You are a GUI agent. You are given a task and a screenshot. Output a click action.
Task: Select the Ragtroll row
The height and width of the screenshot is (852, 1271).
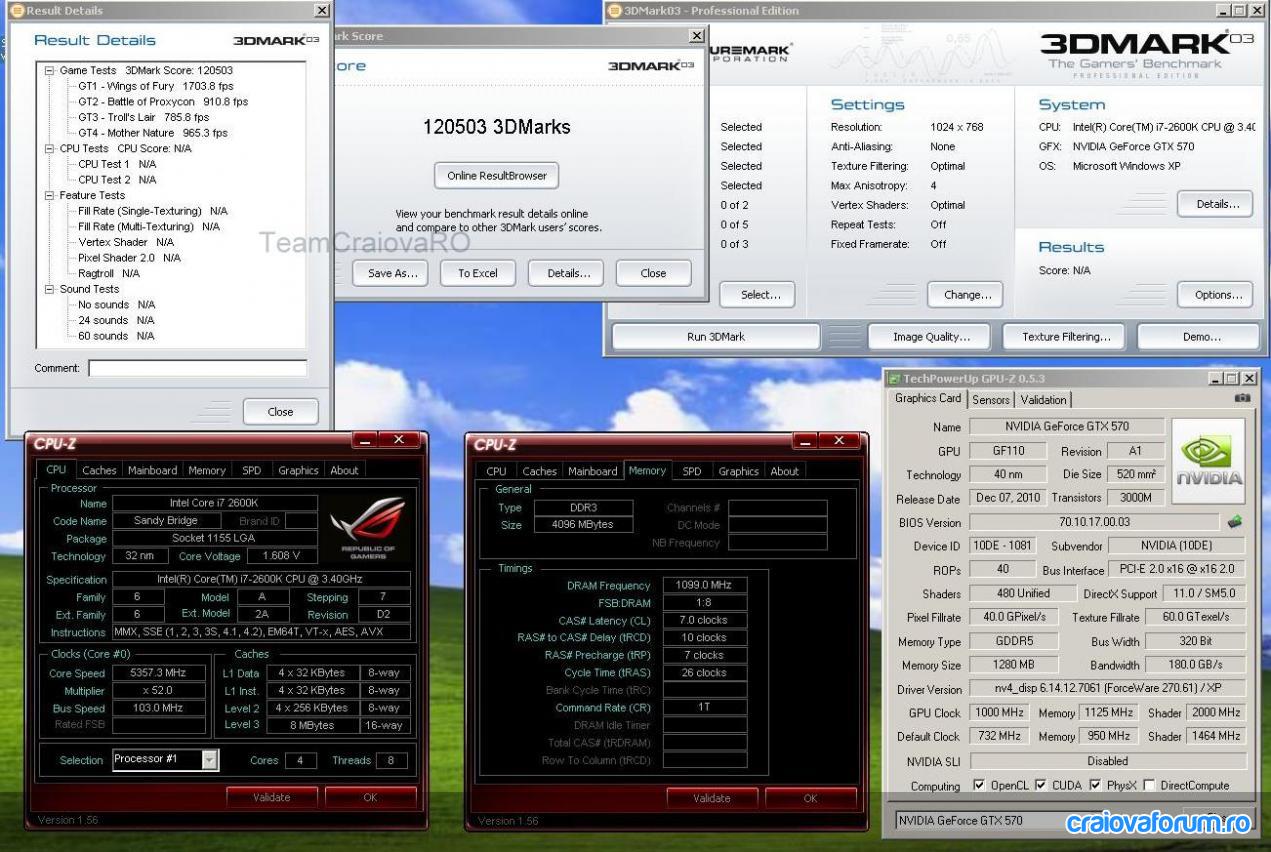click(109, 273)
